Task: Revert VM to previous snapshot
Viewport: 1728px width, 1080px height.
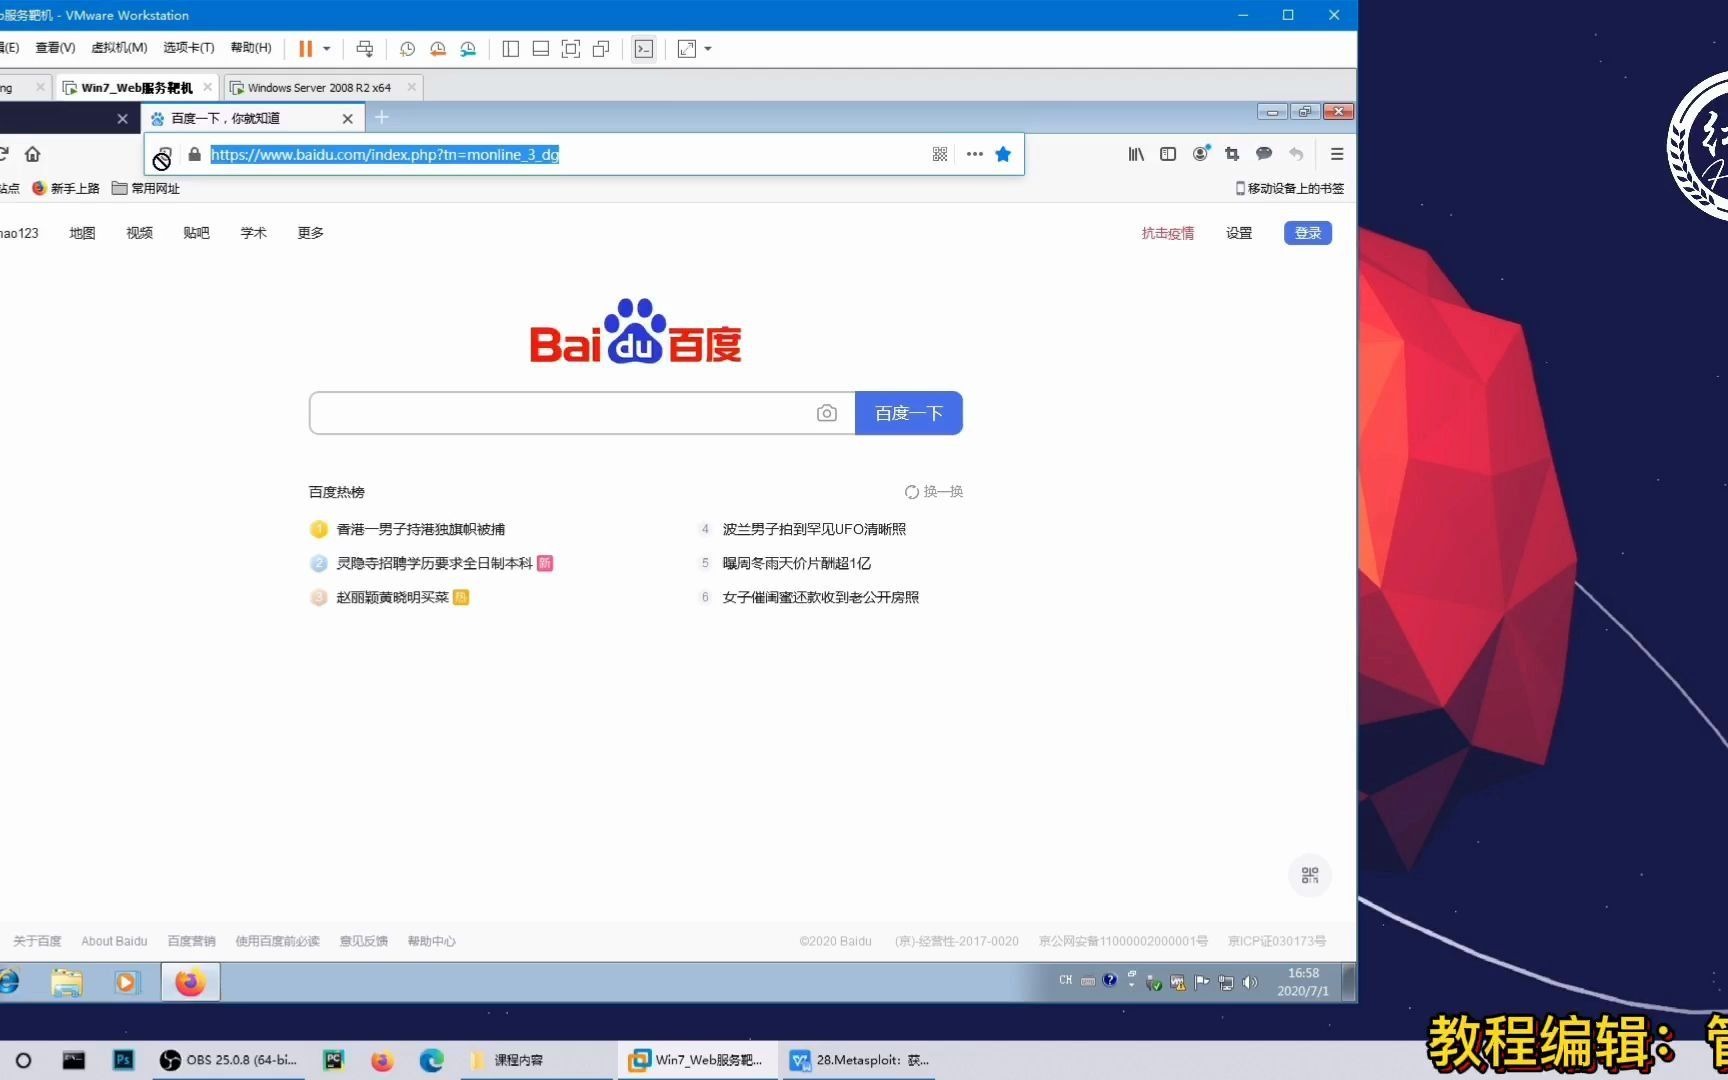Action: (438, 48)
